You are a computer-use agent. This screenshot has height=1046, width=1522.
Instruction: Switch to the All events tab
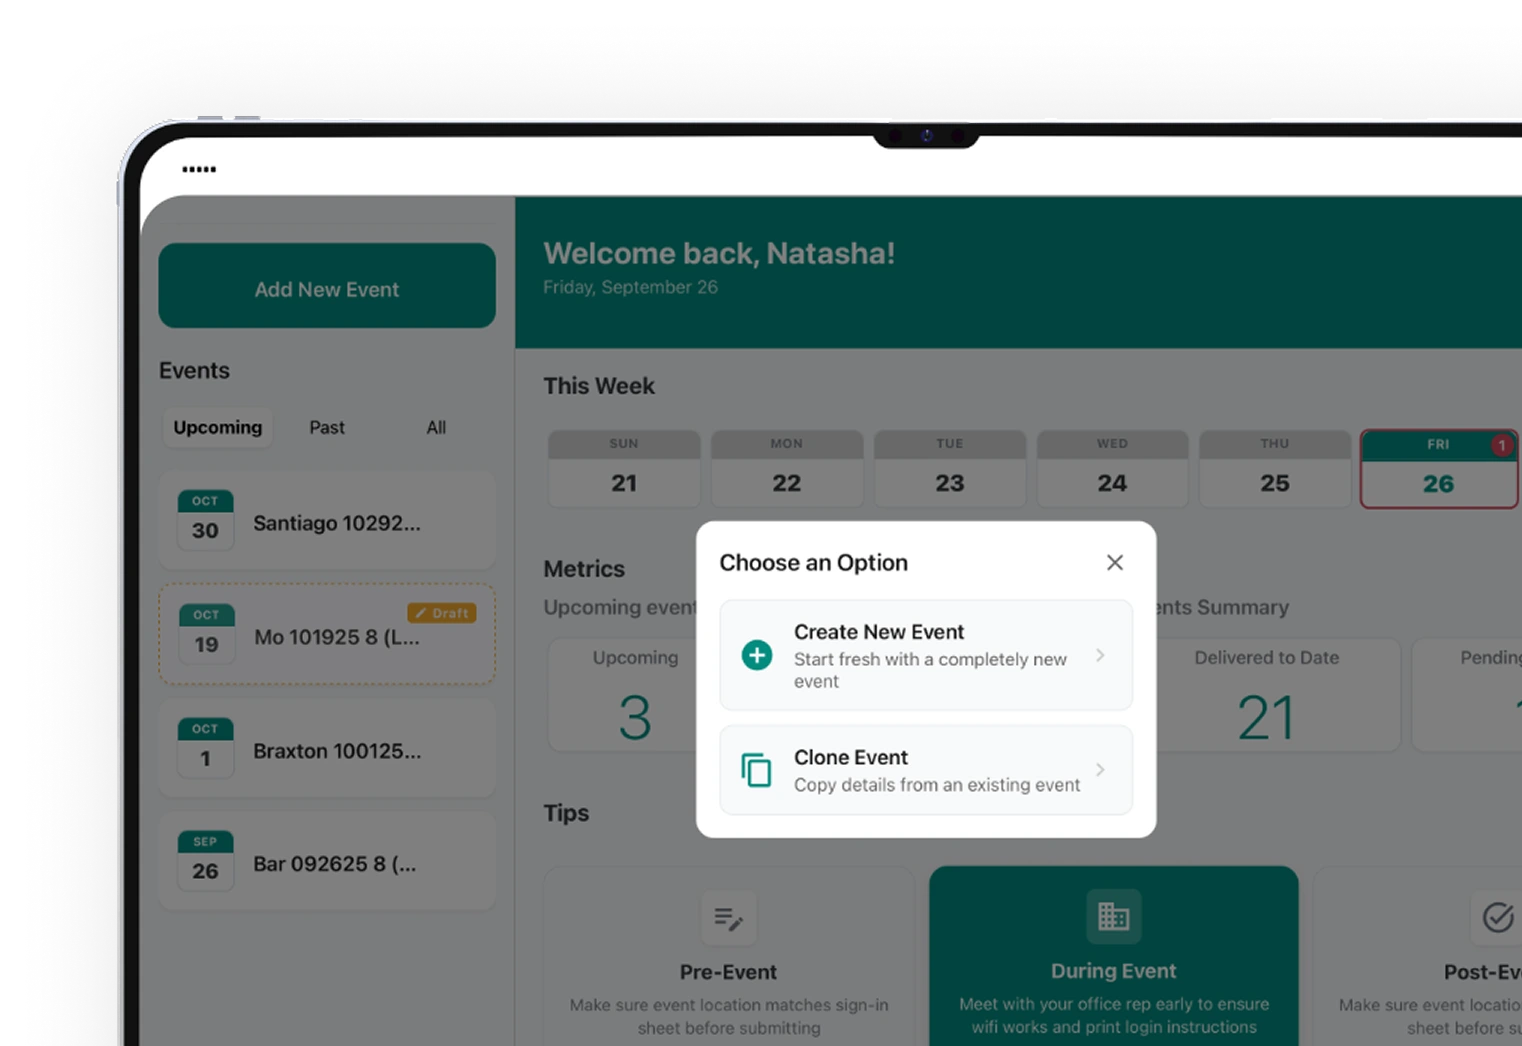436,428
